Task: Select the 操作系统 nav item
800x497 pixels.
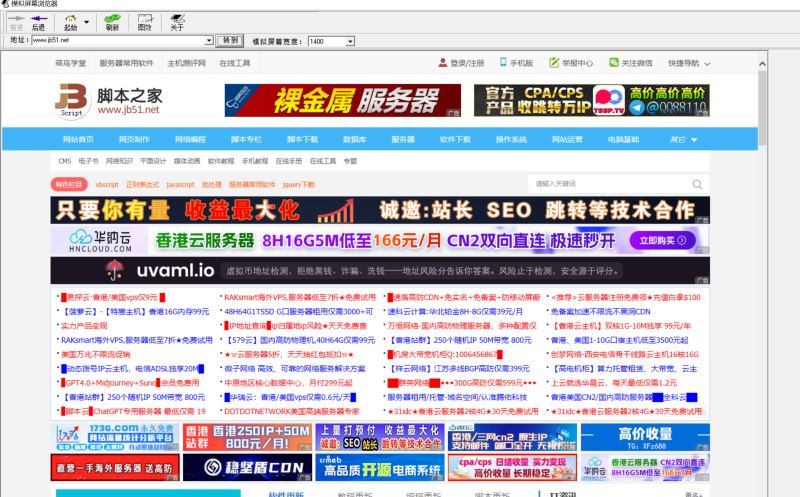Action: [511, 139]
